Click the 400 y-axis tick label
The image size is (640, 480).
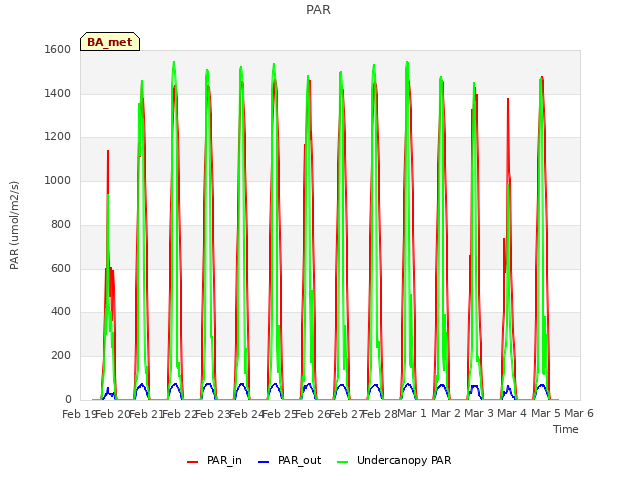point(61,312)
